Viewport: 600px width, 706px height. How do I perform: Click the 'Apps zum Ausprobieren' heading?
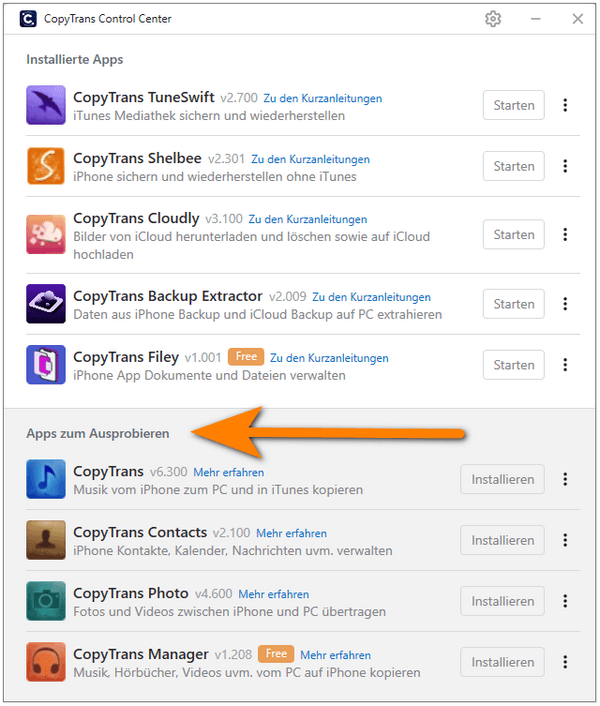tap(98, 434)
